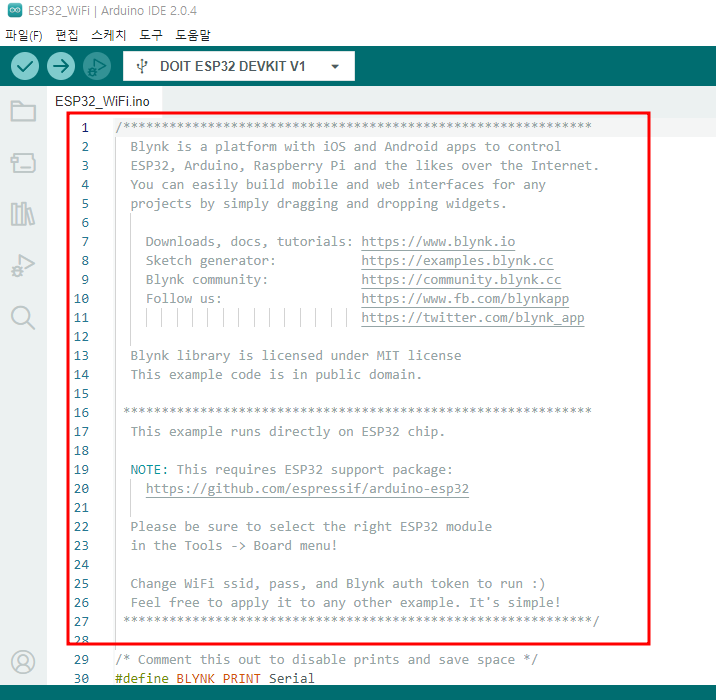Viewport: 716px width, 700px height.
Task: Click '#define' on line 30
Action: click(x=142, y=679)
